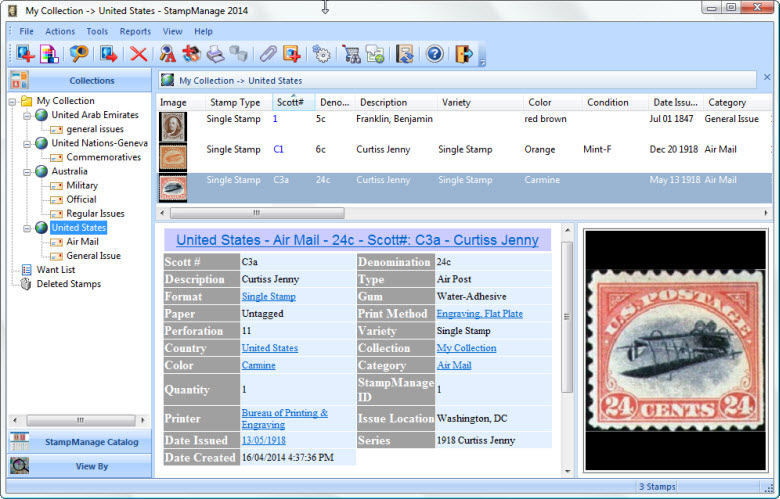Open the stamp title link for C3a
The image size is (780, 499).
[x=358, y=240]
